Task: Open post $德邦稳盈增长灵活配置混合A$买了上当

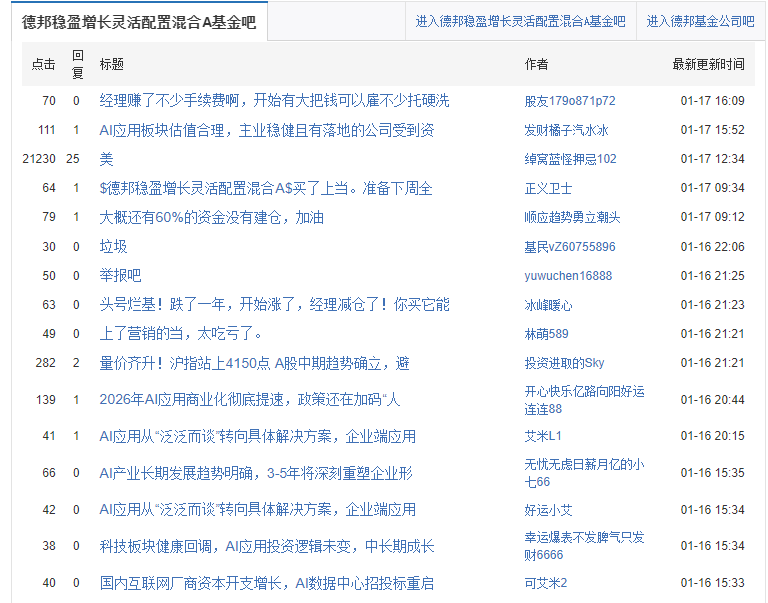Action: [x=266, y=188]
